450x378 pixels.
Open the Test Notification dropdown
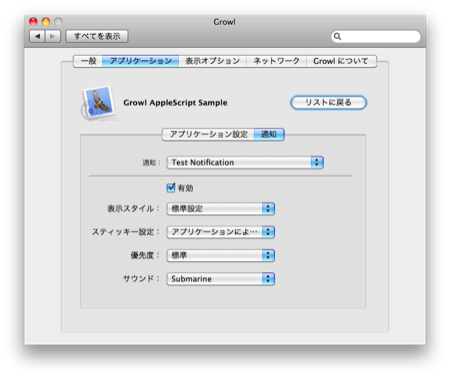(245, 162)
